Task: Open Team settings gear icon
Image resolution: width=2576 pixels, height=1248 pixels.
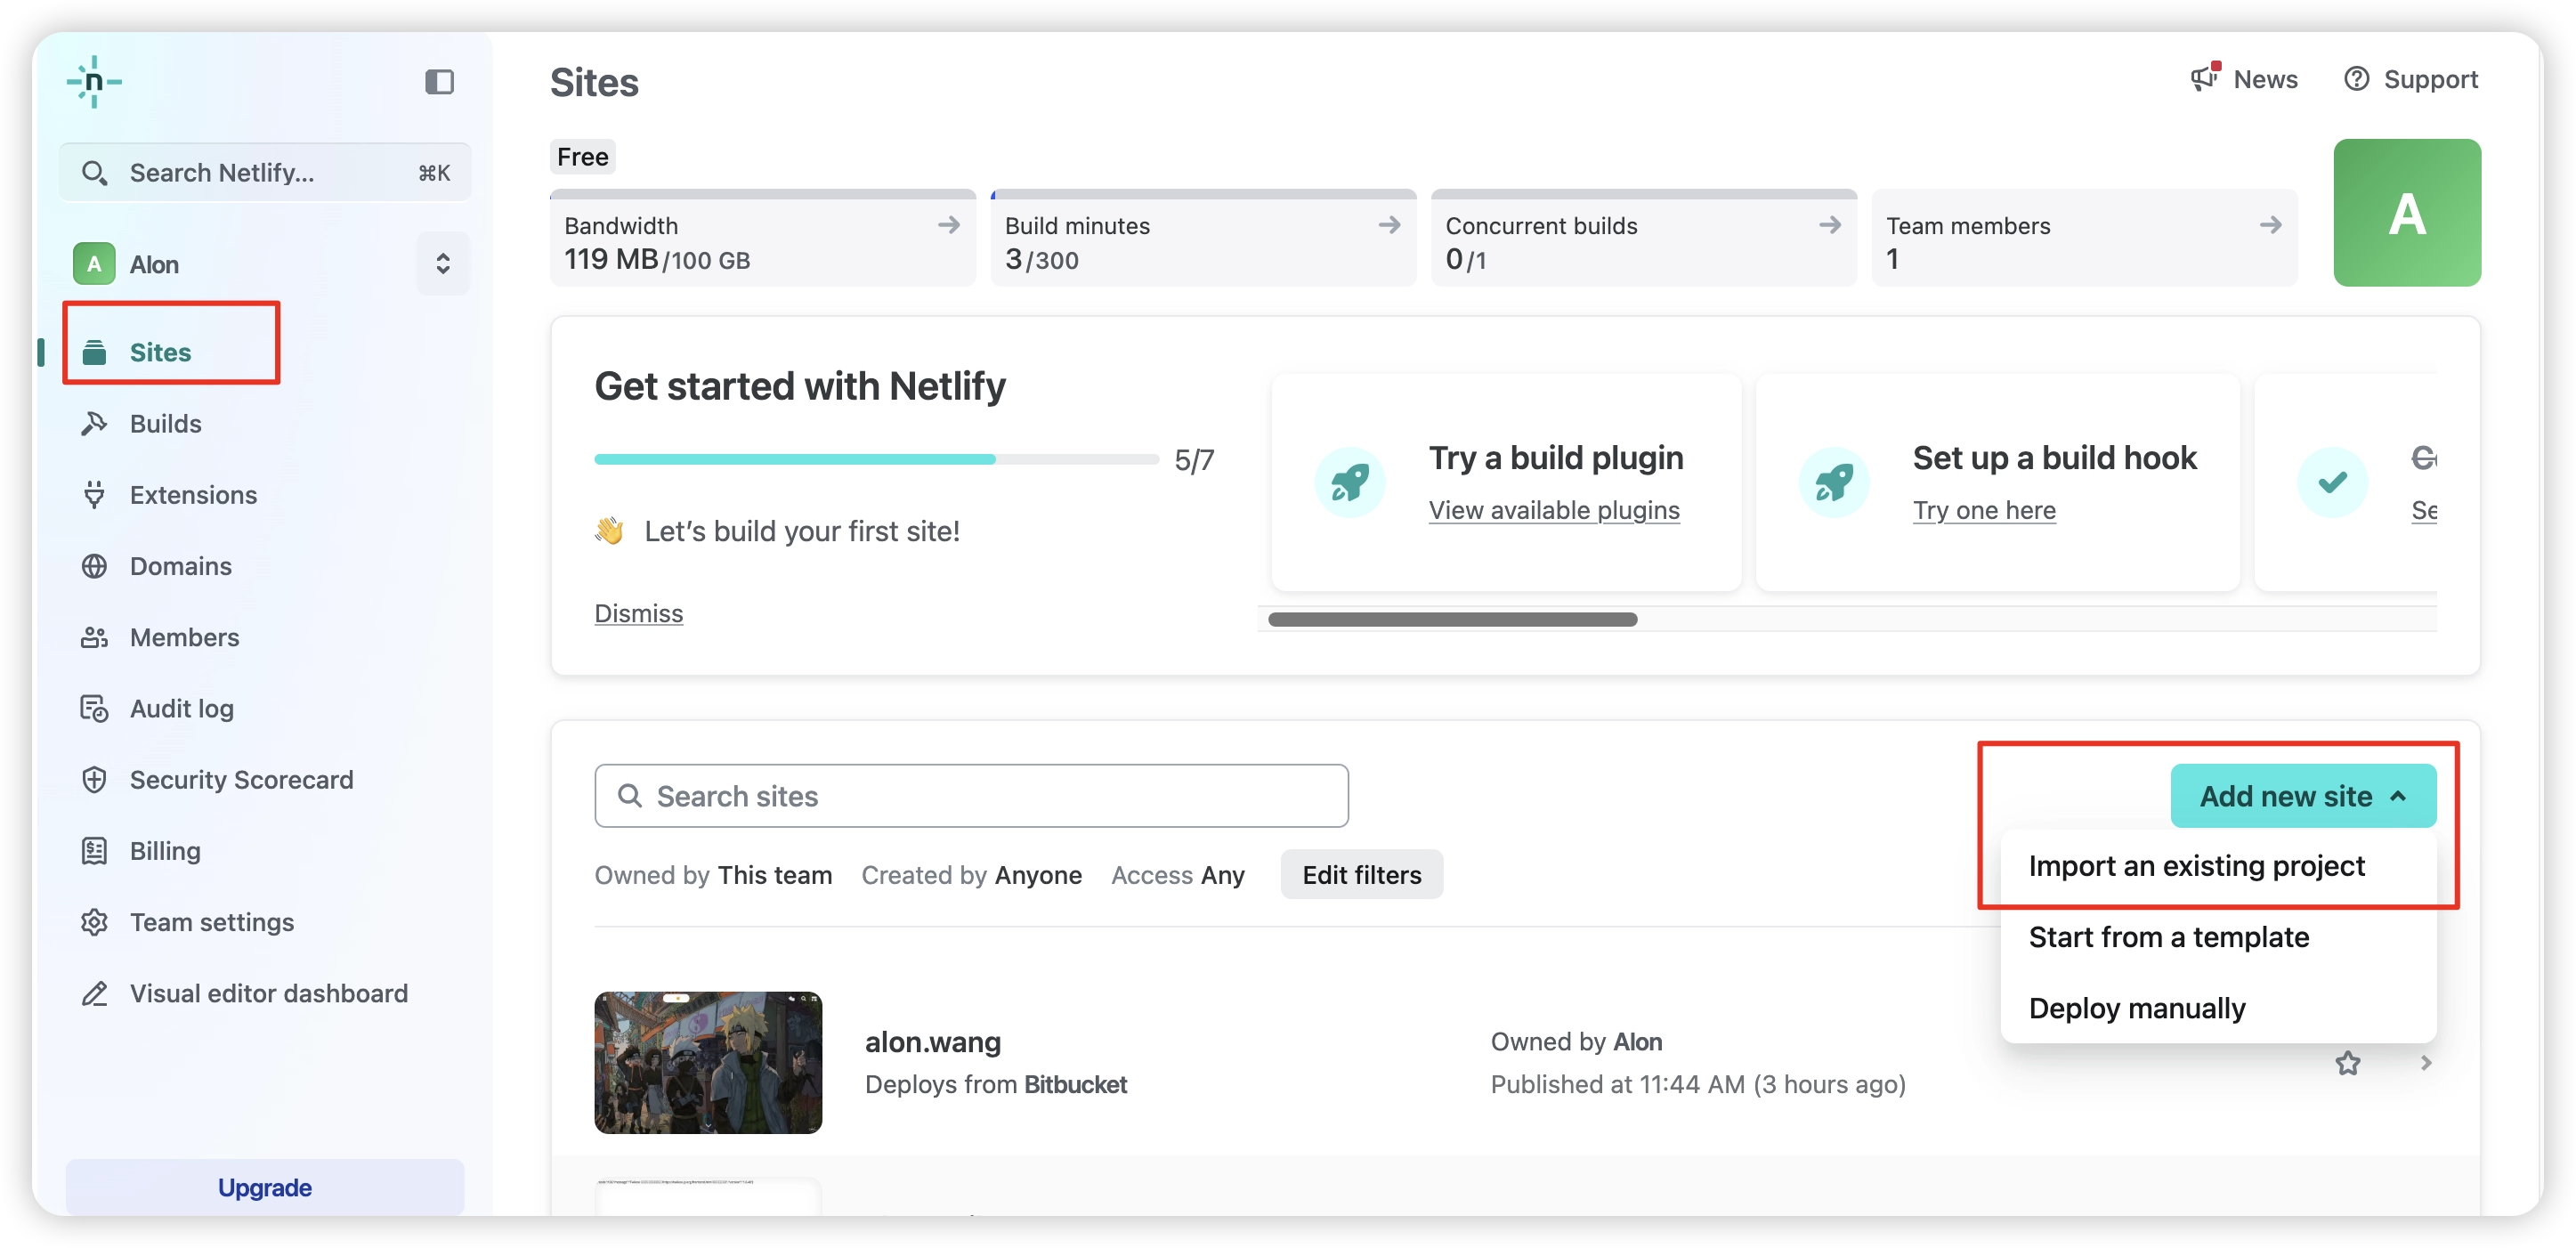Action: point(94,922)
